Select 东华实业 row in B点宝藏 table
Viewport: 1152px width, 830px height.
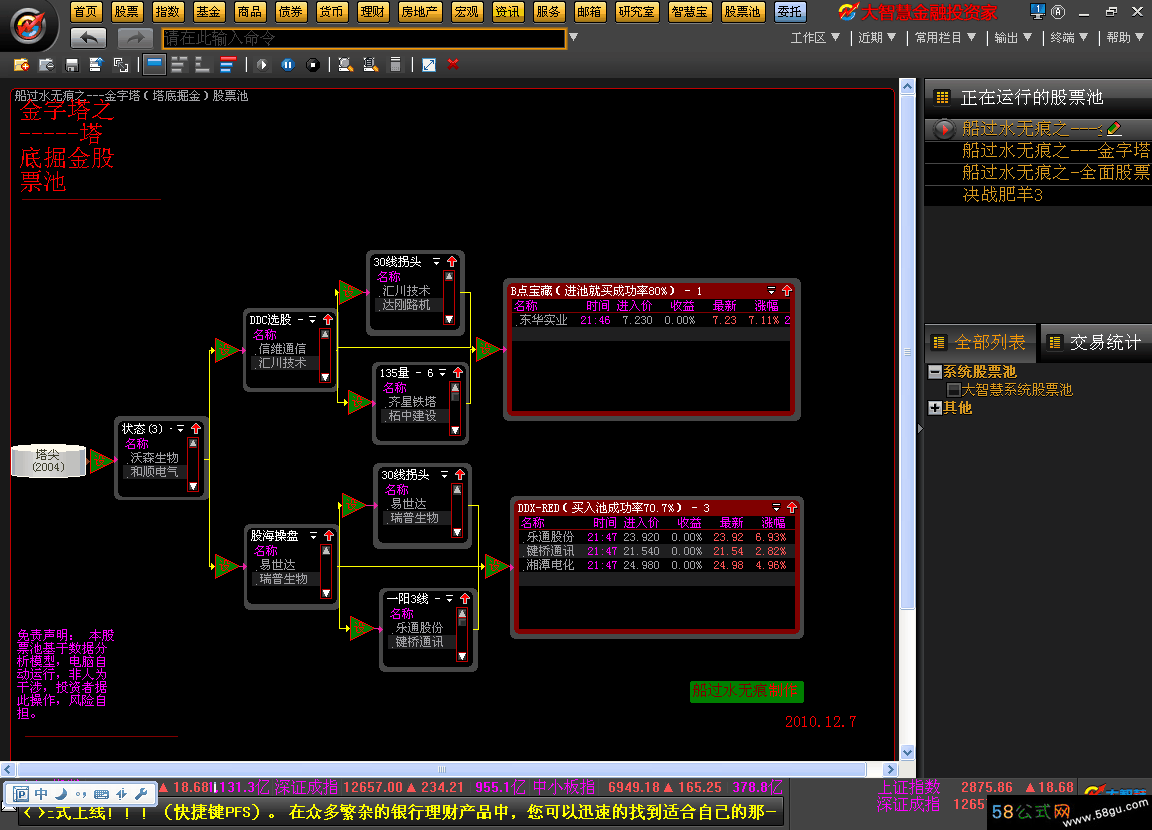(651, 320)
